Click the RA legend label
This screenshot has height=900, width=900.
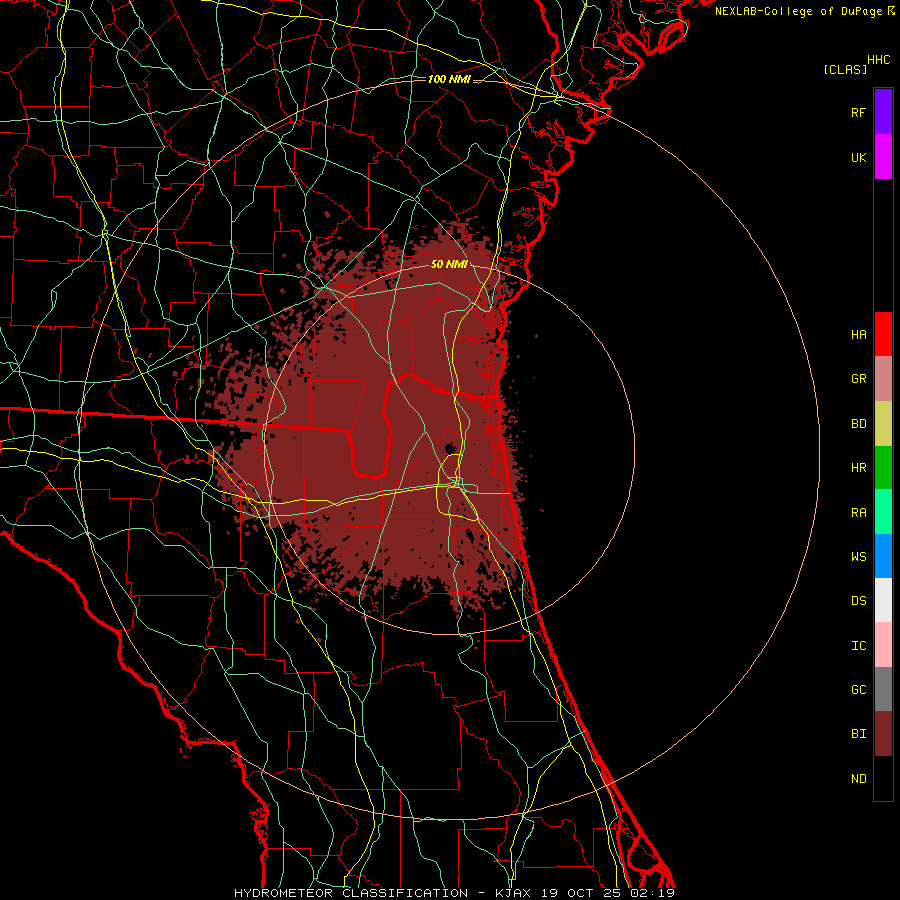pyautogui.click(x=858, y=513)
